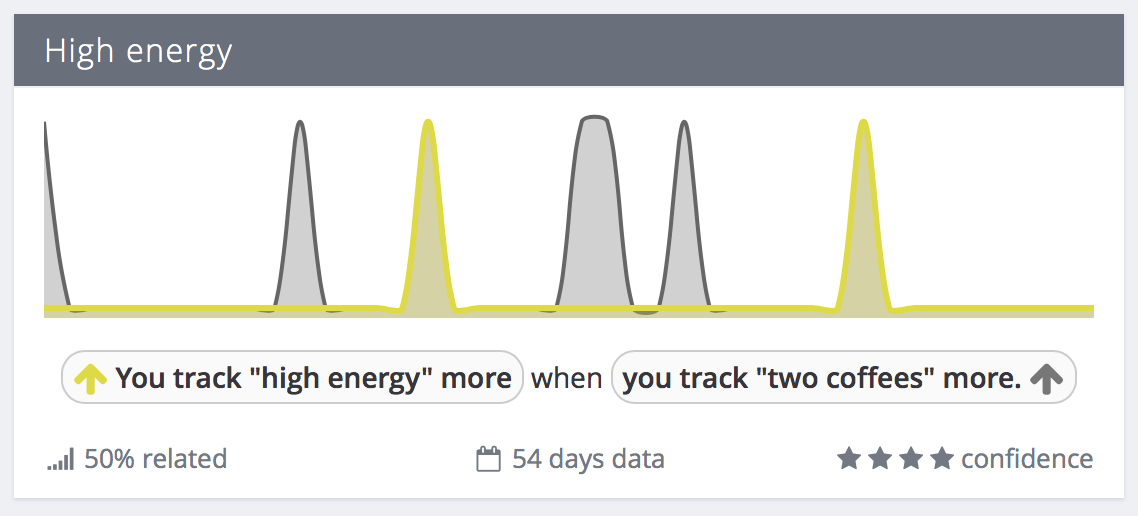The width and height of the screenshot is (1138, 516).
Task: Click the signal bars icon
Action: coord(61,460)
